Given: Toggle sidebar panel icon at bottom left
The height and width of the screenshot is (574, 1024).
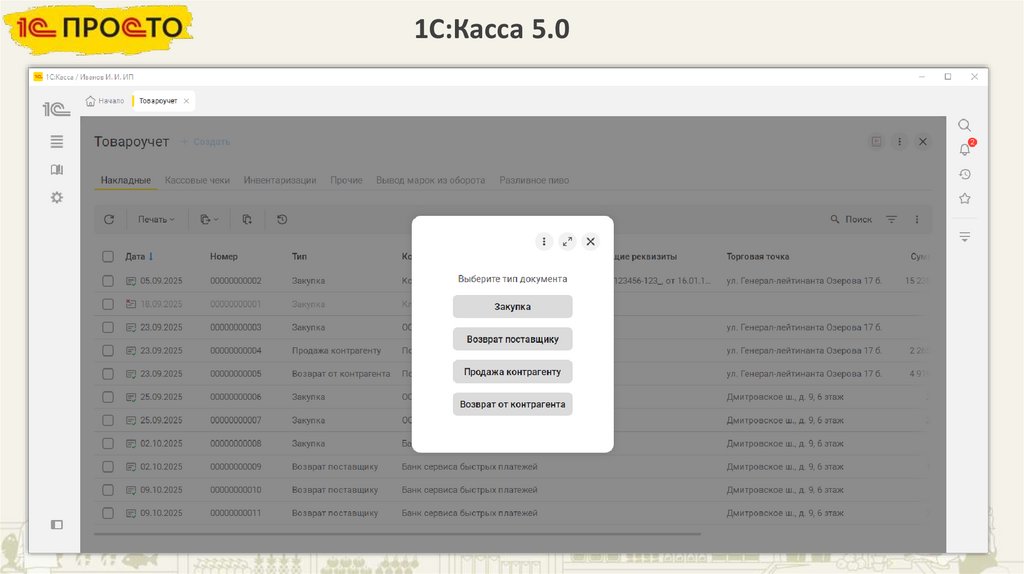Looking at the screenshot, I should tap(57, 524).
